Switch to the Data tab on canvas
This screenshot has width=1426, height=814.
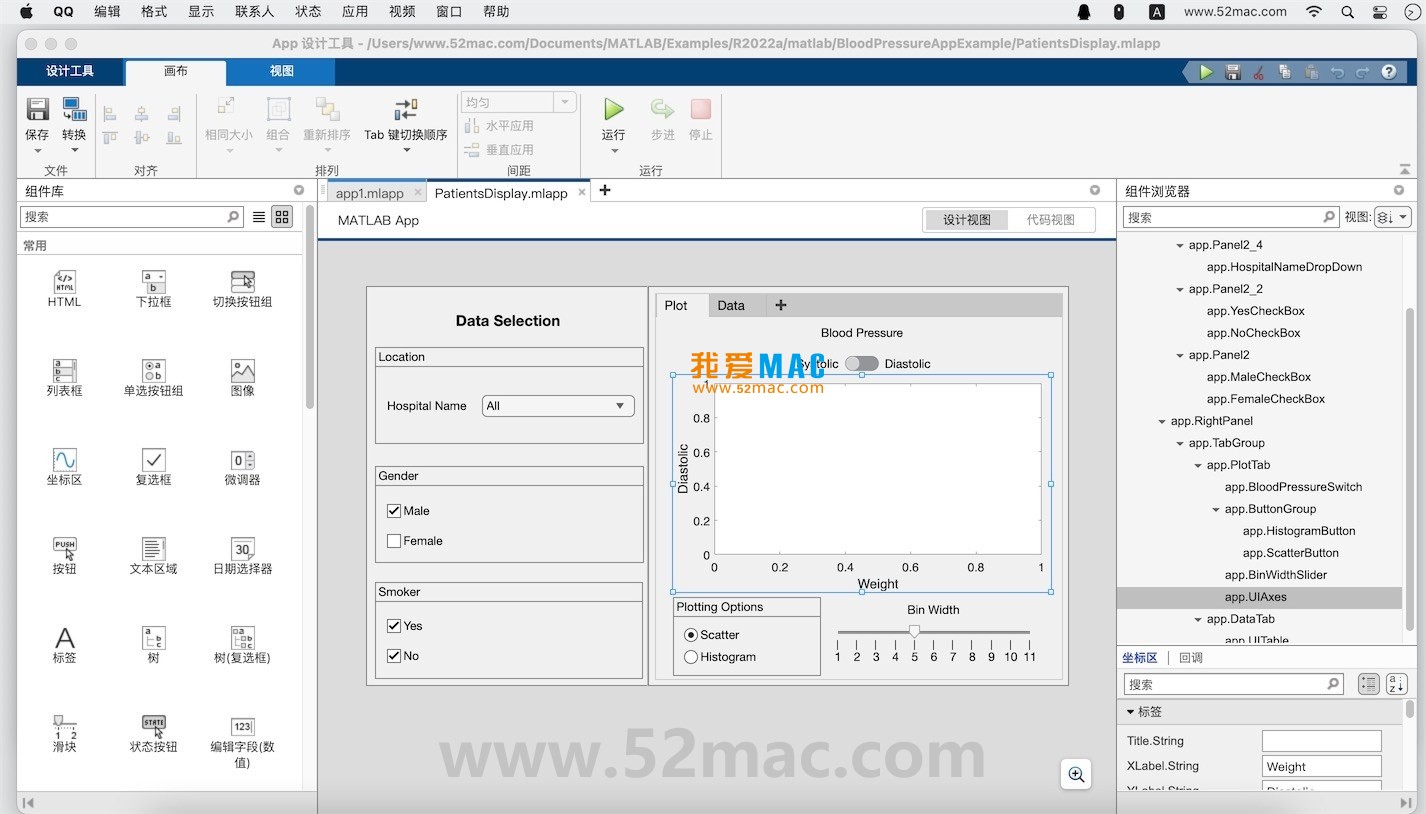(731, 305)
